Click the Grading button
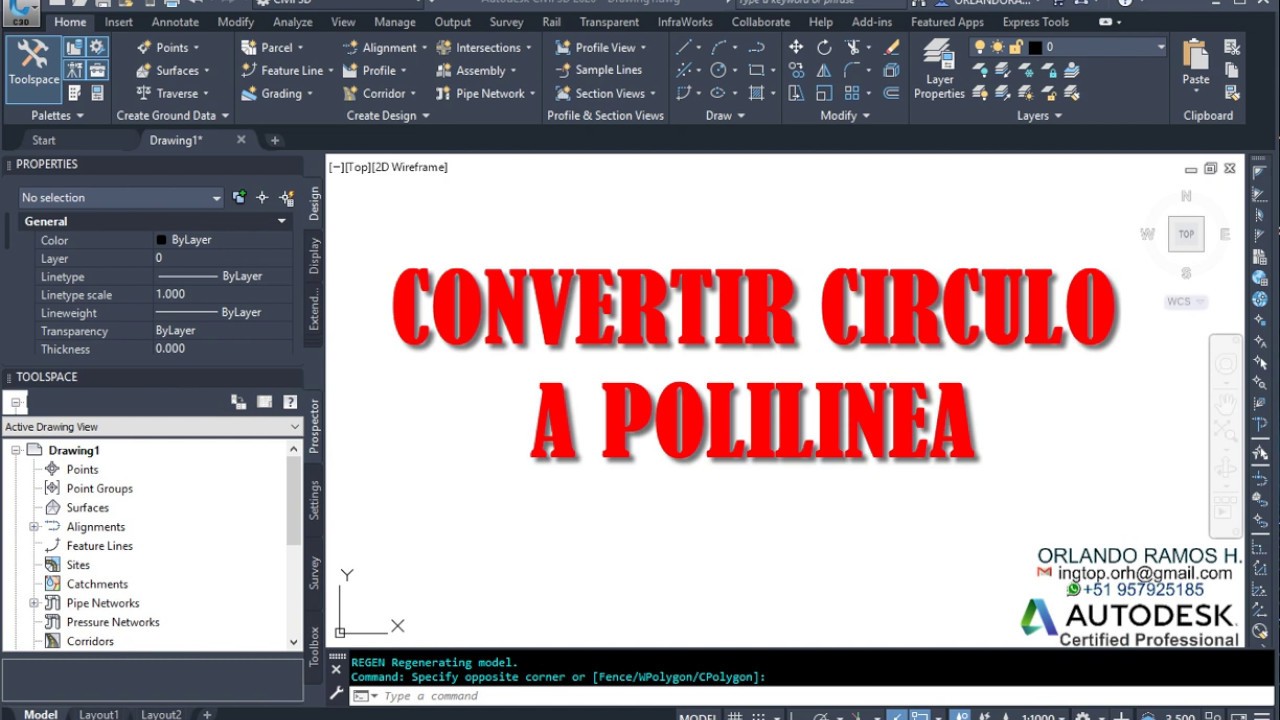The width and height of the screenshot is (1280, 720). pos(277,93)
